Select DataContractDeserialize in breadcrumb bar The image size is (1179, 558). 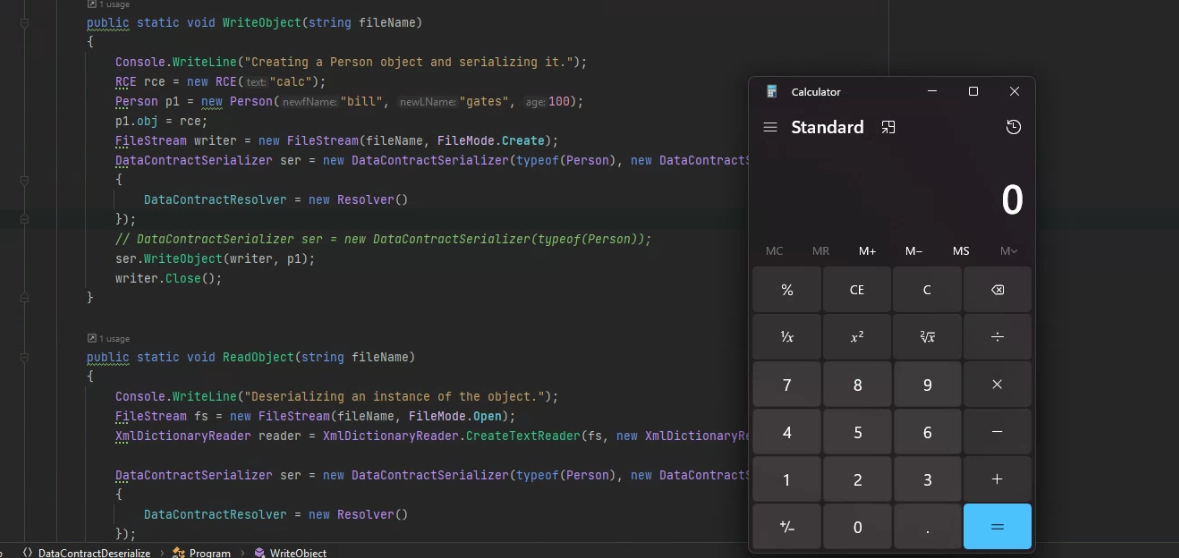point(94,553)
